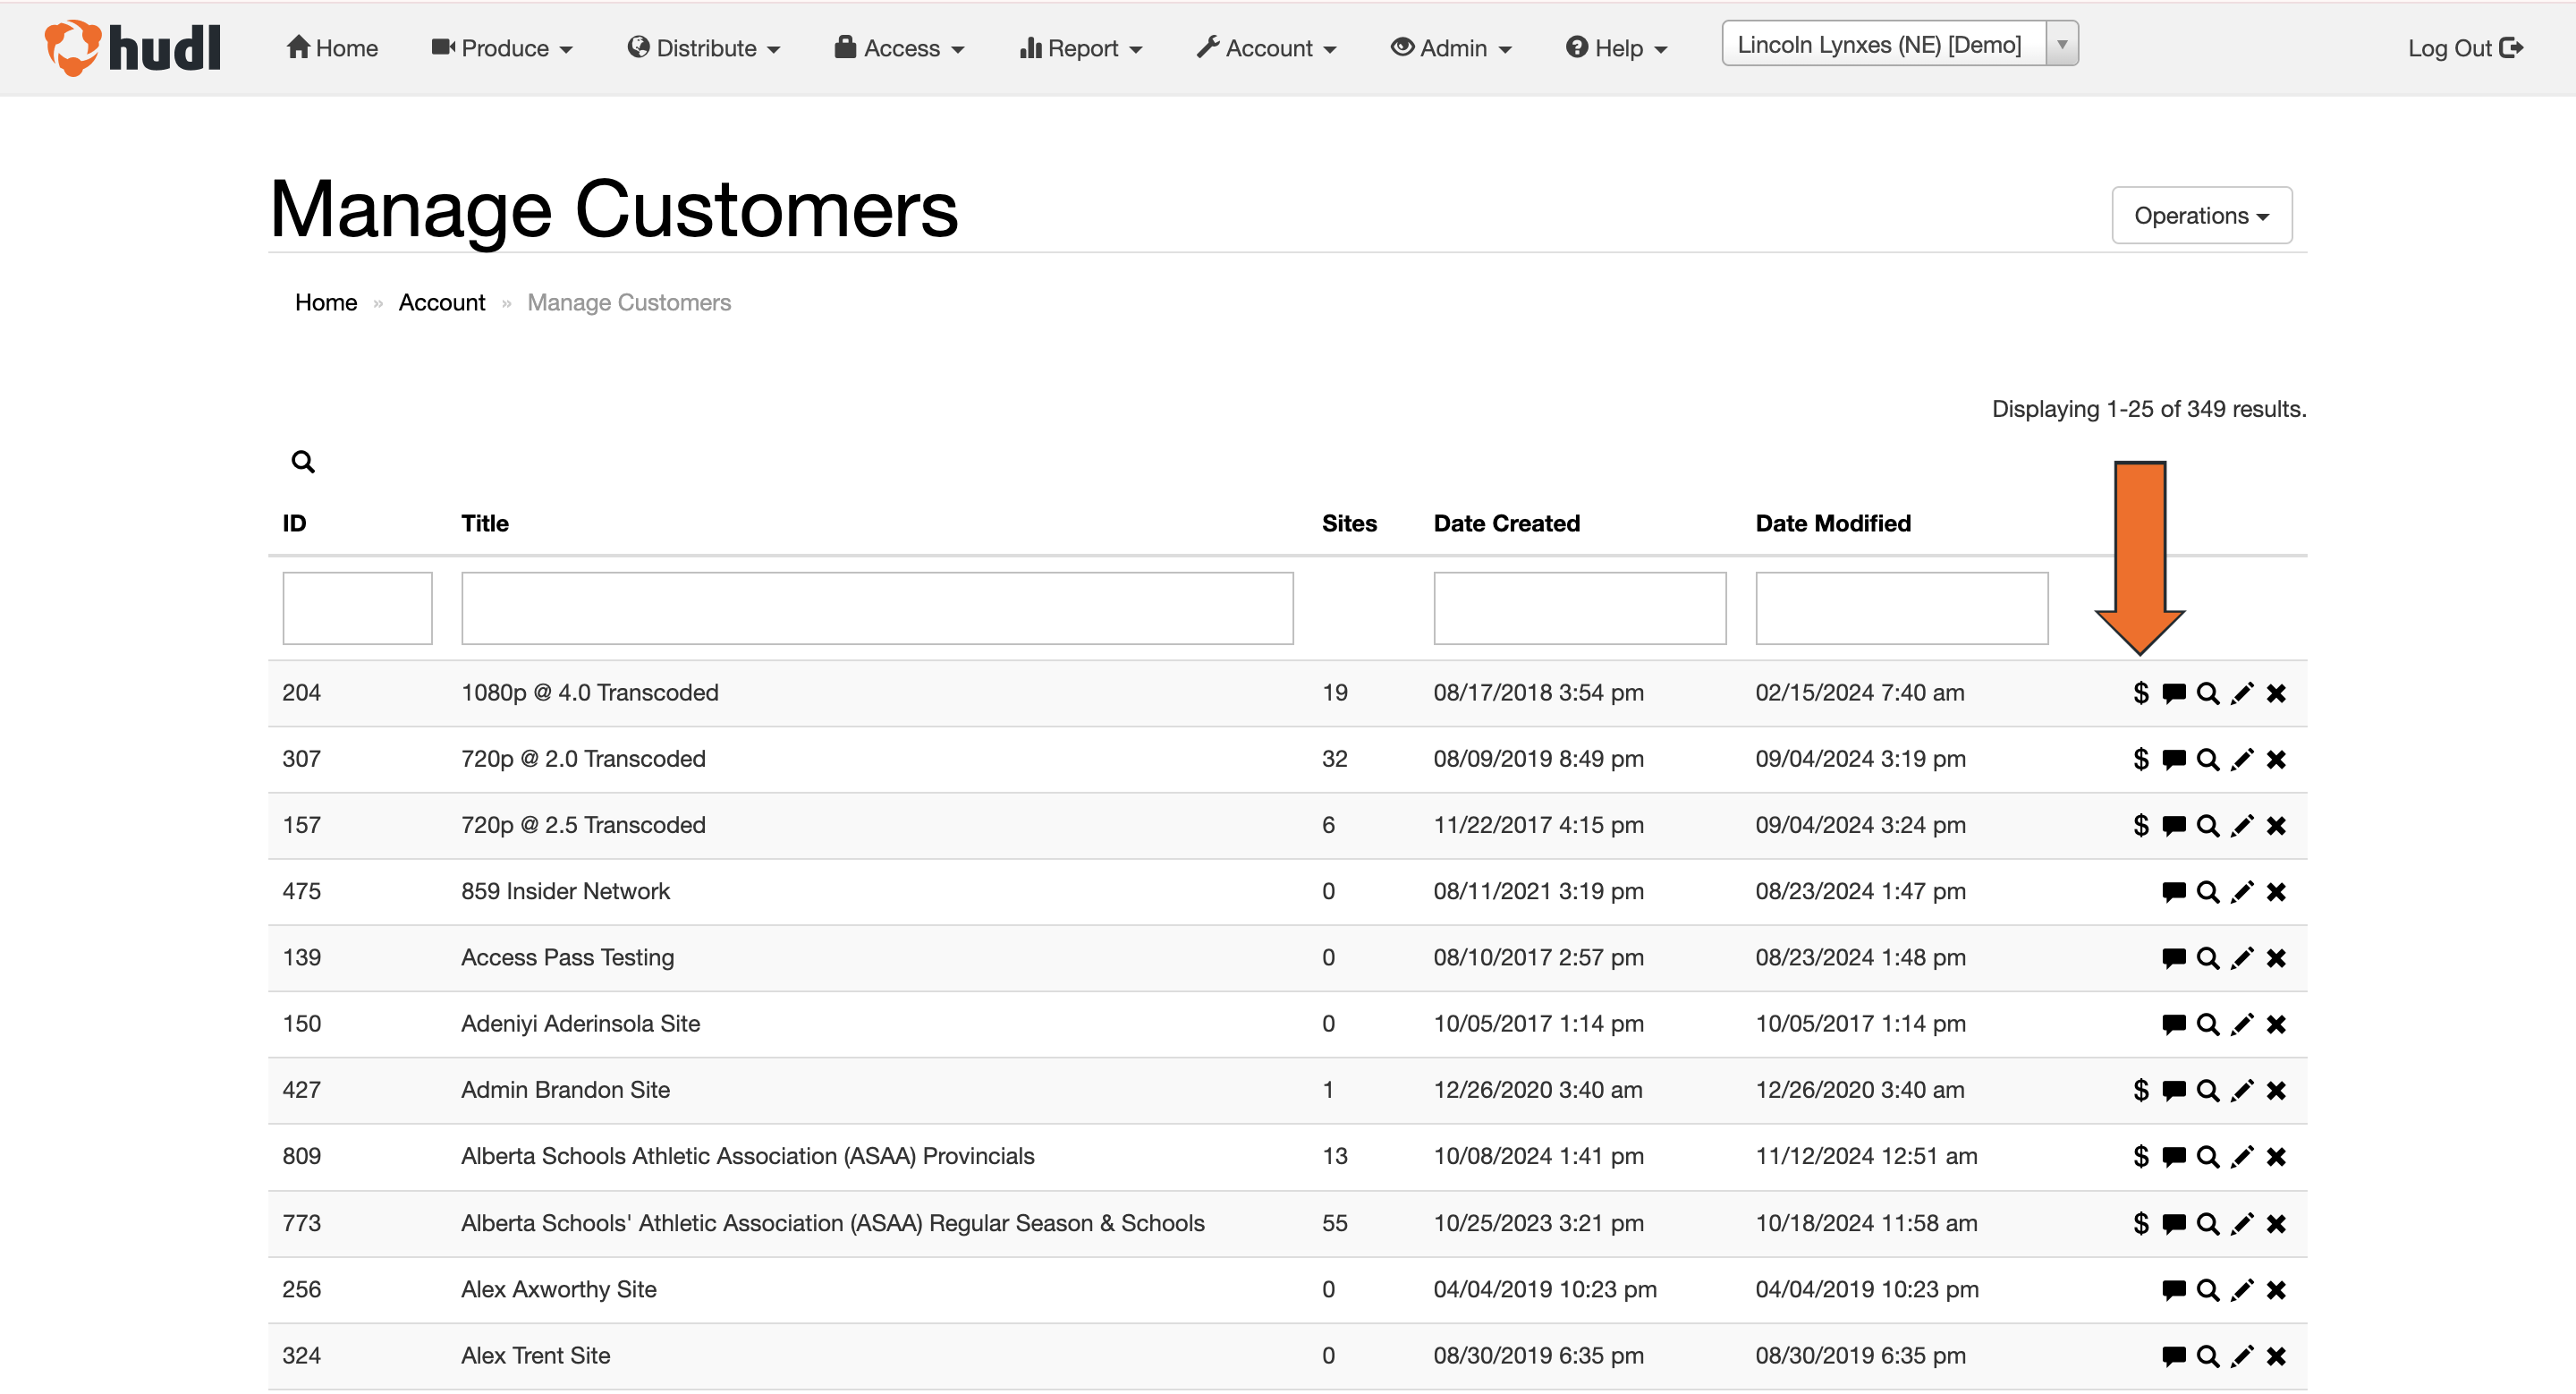
Task: Navigate to Account via breadcrumb
Action: [441, 302]
